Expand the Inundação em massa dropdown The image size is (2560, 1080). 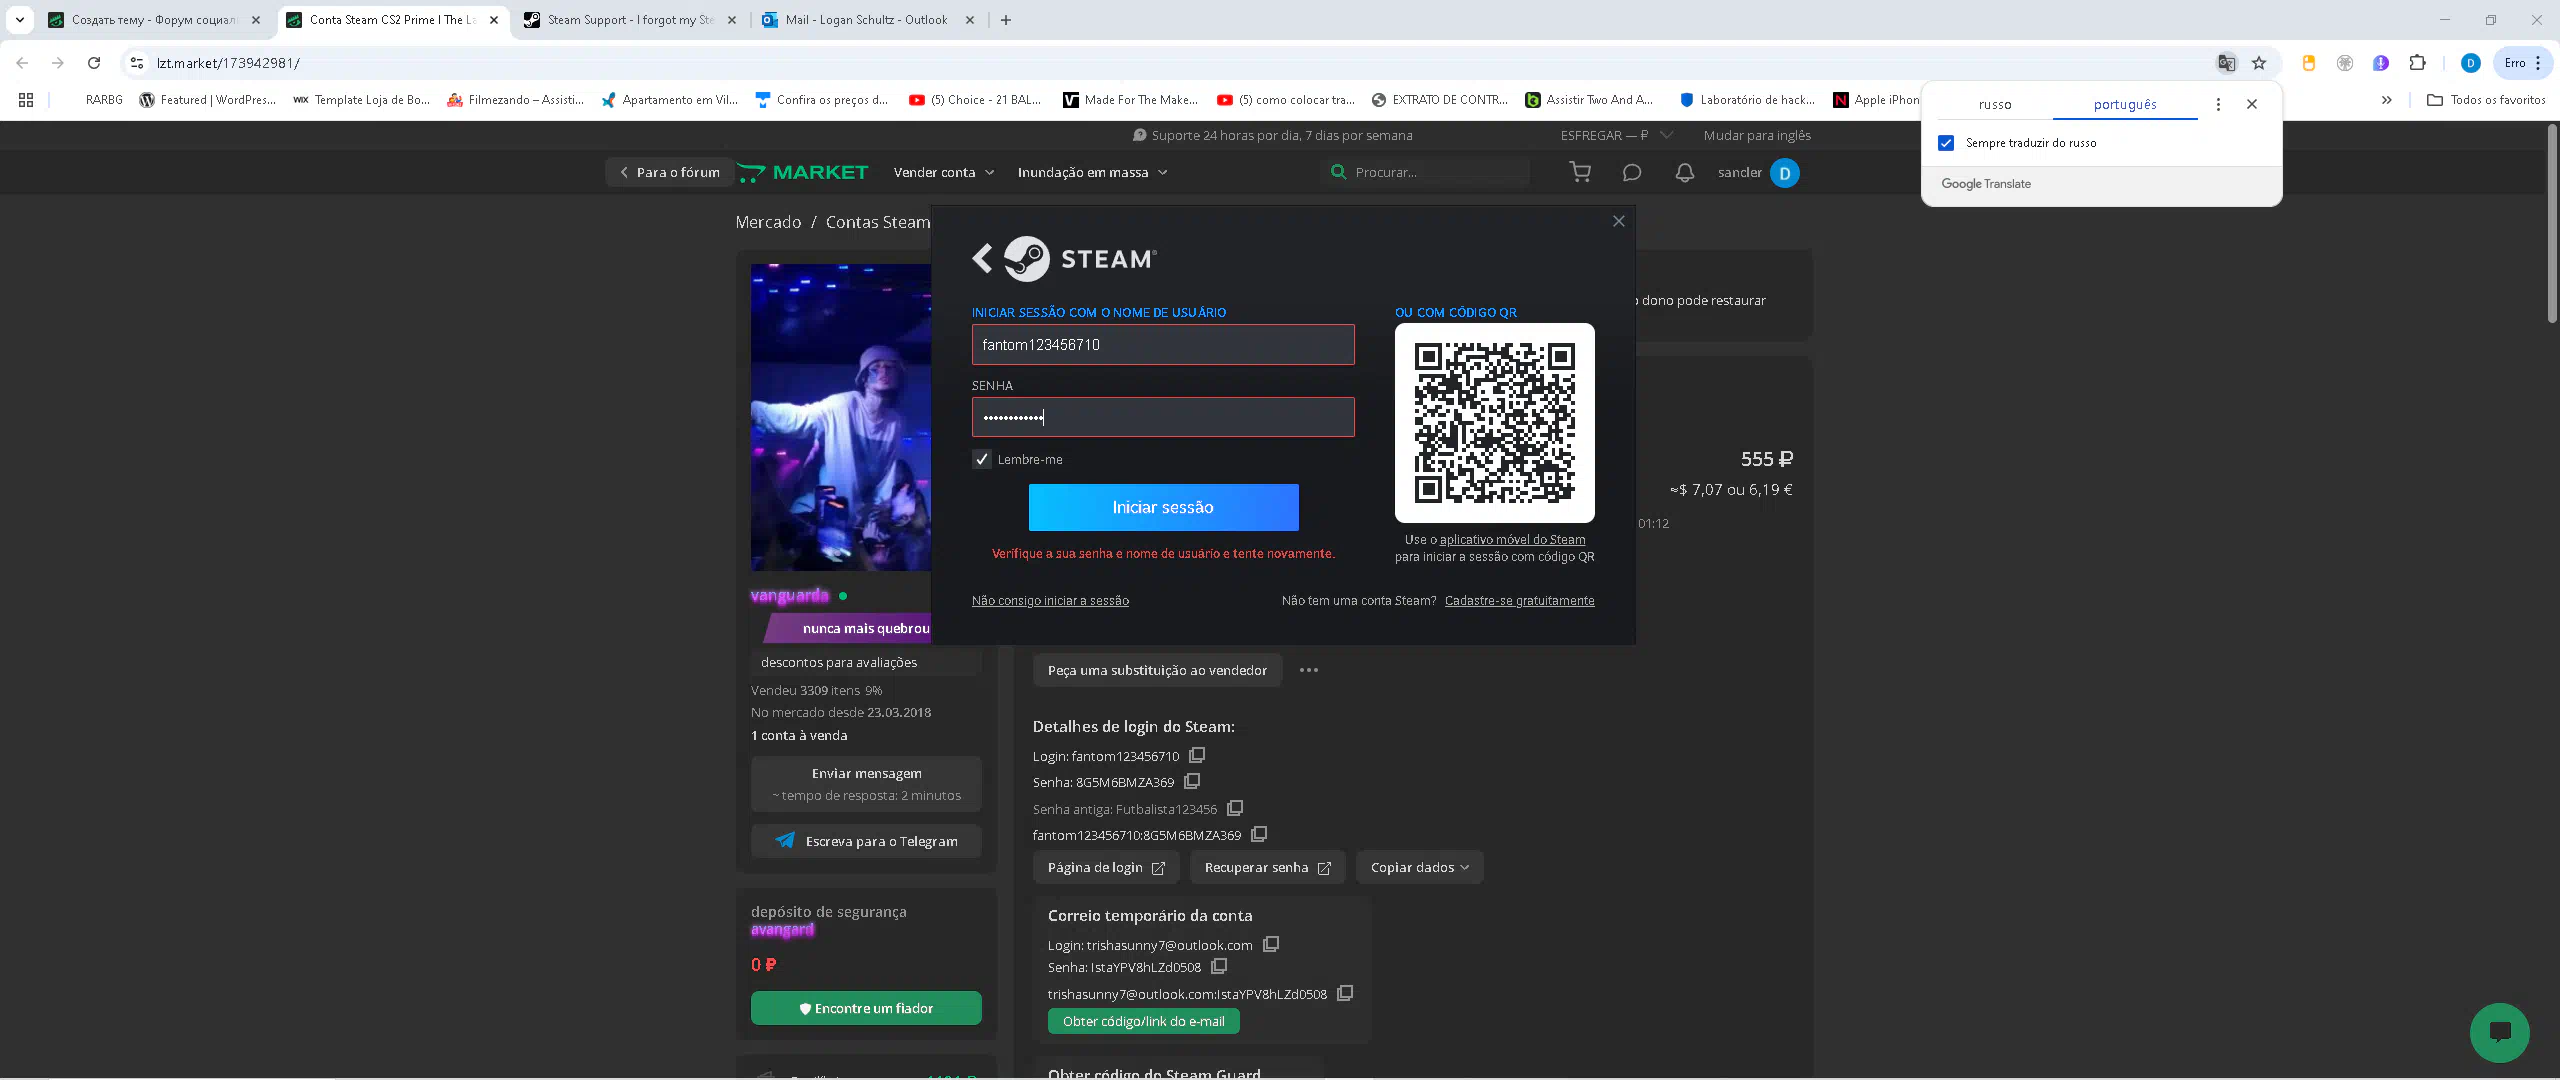pyautogui.click(x=1092, y=172)
